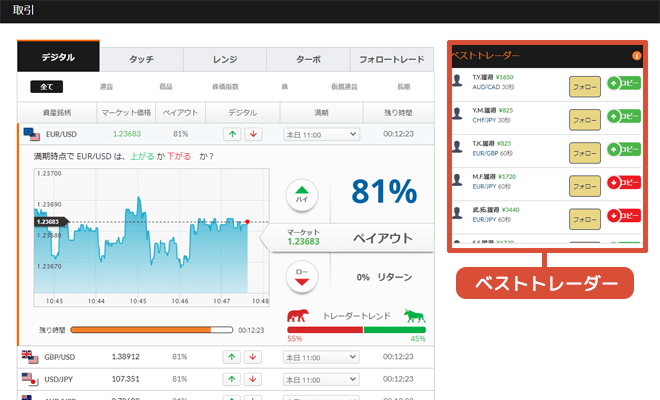
Task: Click the GBP/USD flag icon
Action: pyautogui.click(x=30, y=357)
